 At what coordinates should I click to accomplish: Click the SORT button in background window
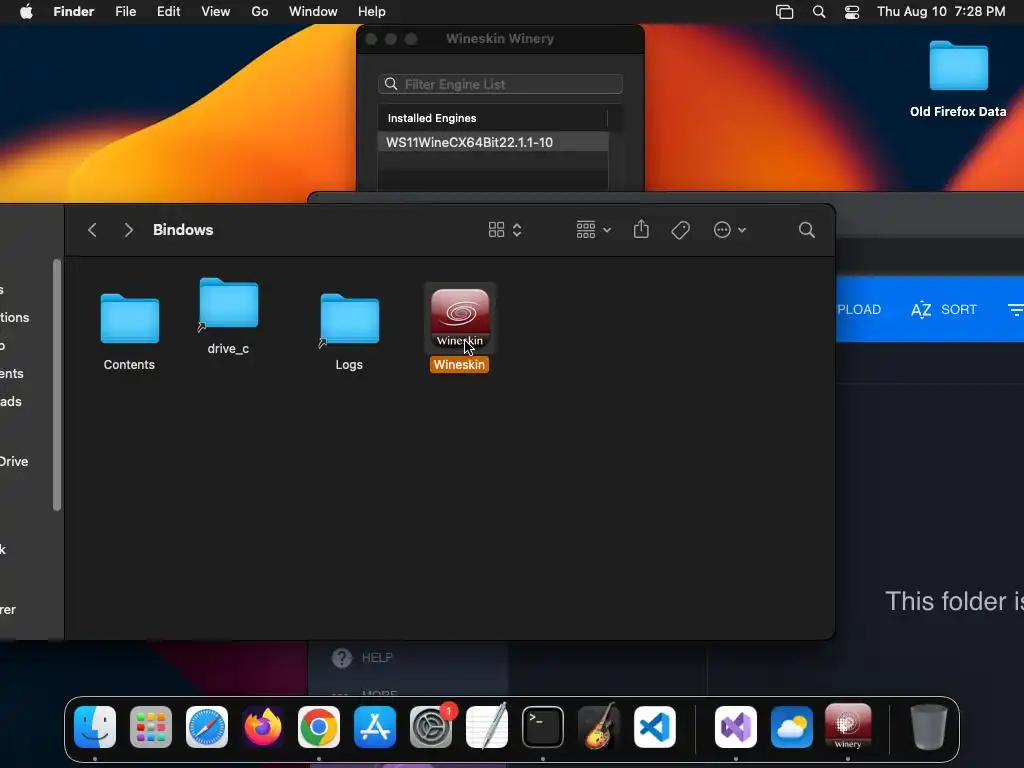(x=944, y=310)
